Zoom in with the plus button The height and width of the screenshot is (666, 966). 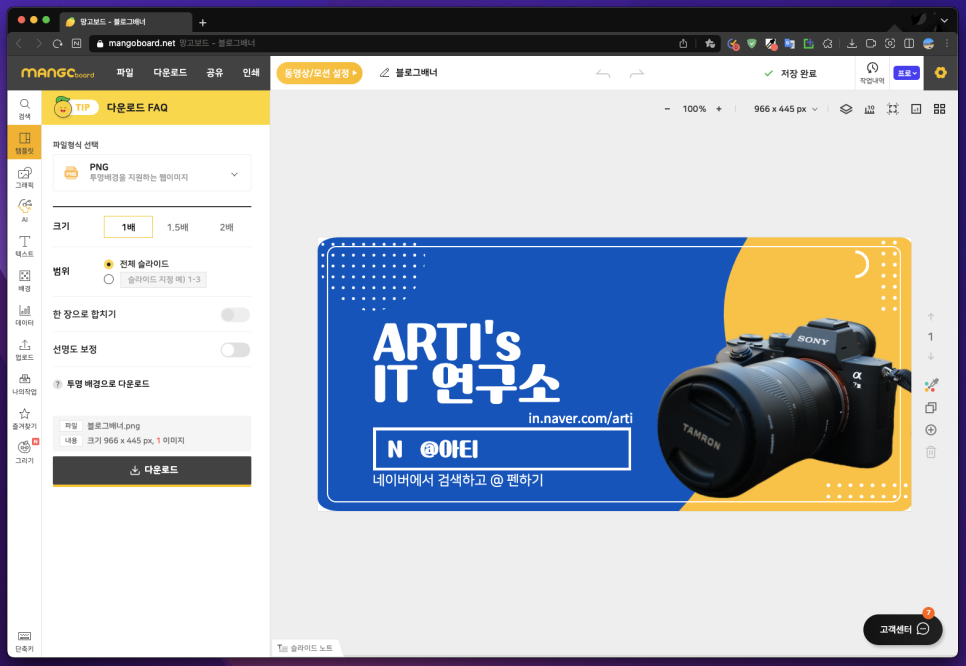point(718,109)
